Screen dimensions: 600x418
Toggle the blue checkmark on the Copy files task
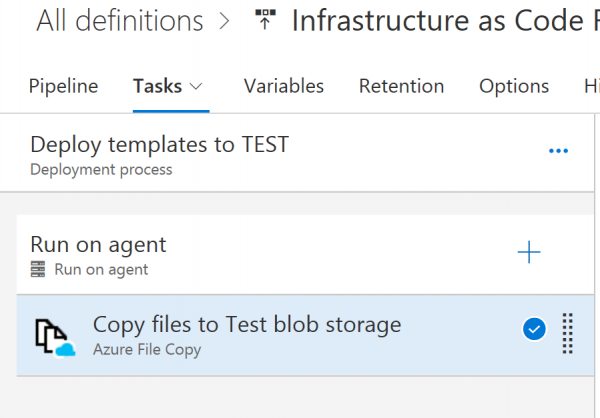point(535,328)
